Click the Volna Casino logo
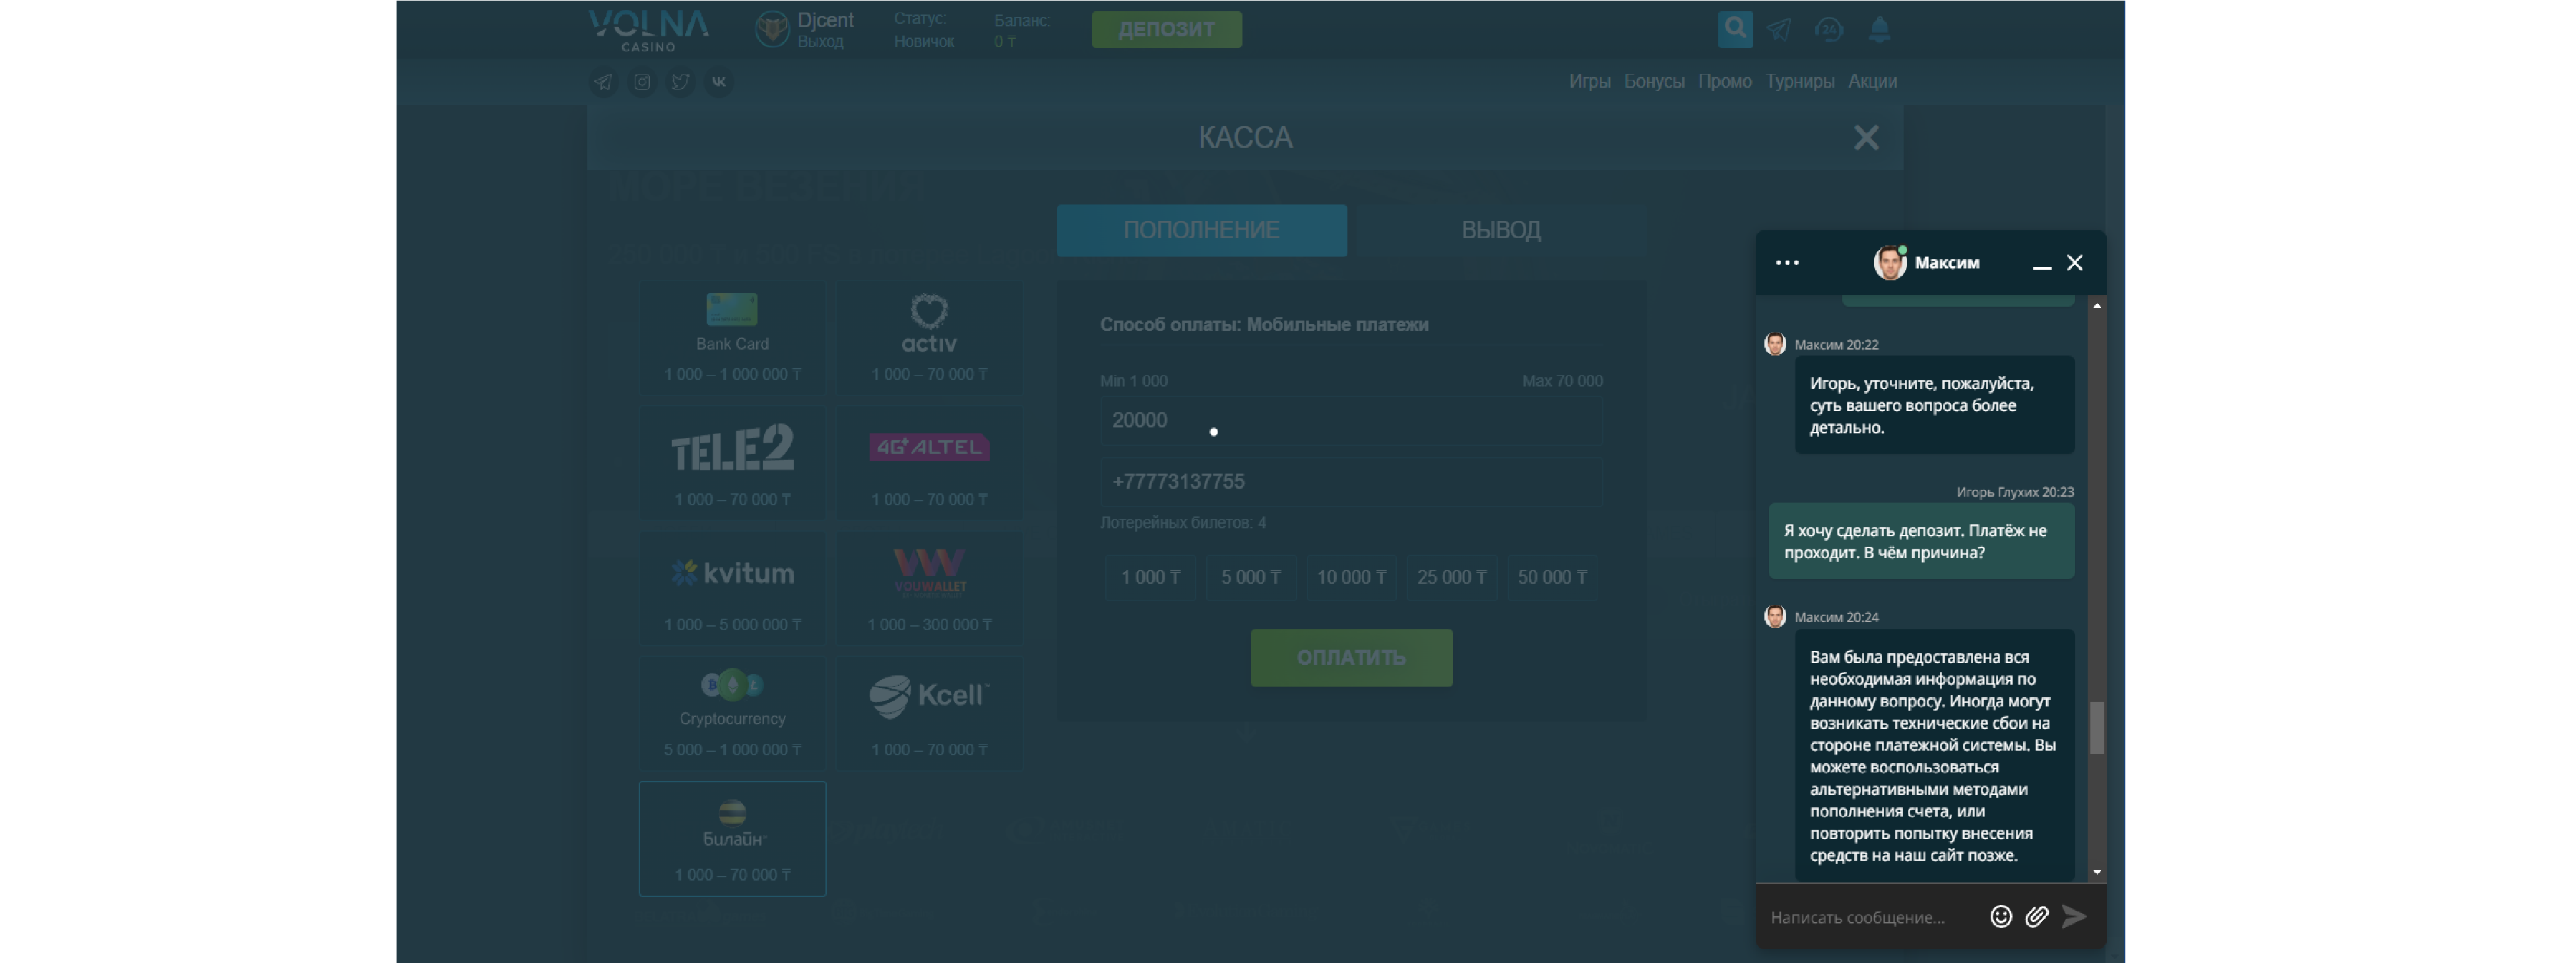The width and height of the screenshot is (2576, 963). [649, 30]
